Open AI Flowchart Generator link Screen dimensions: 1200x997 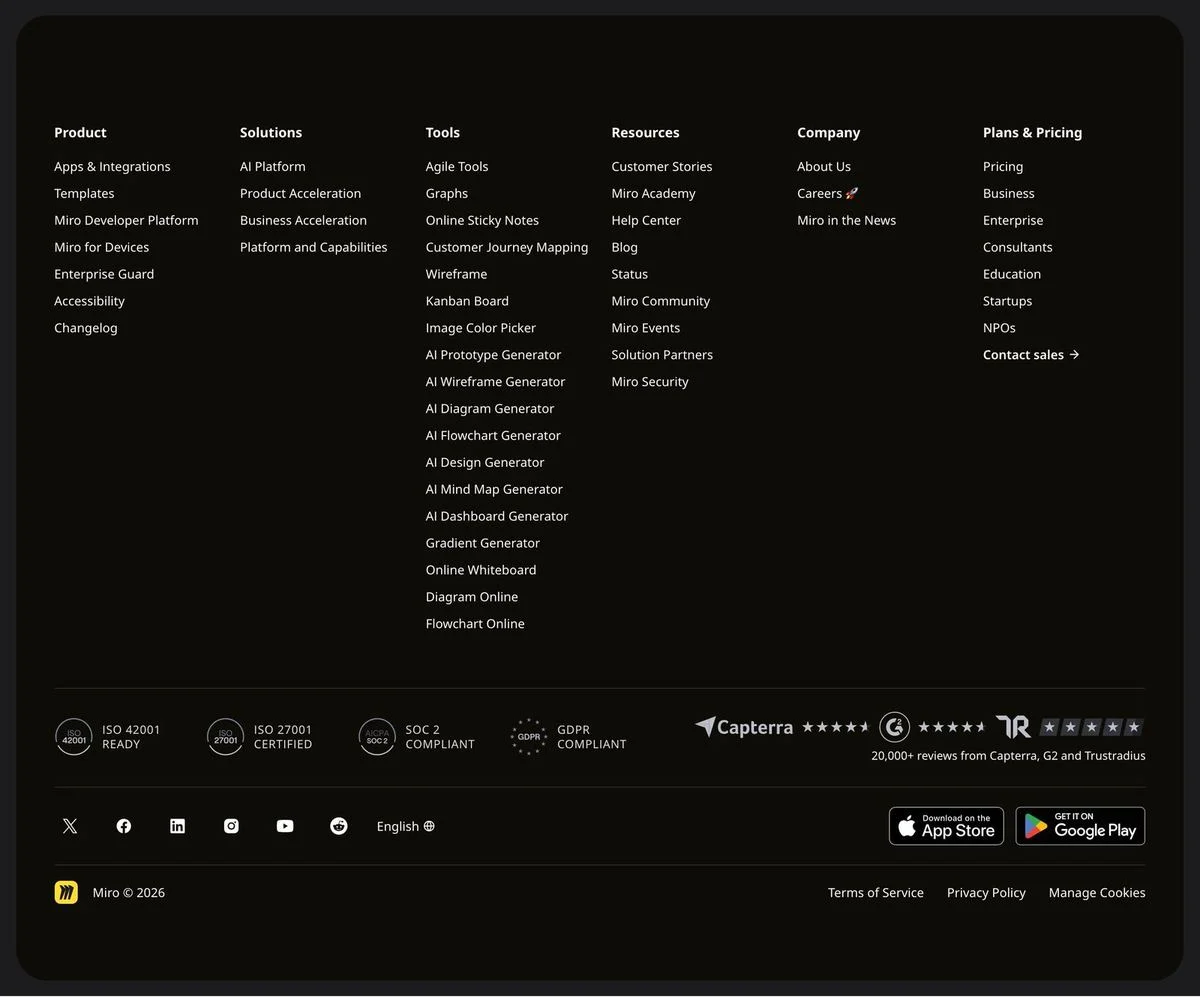493,436
